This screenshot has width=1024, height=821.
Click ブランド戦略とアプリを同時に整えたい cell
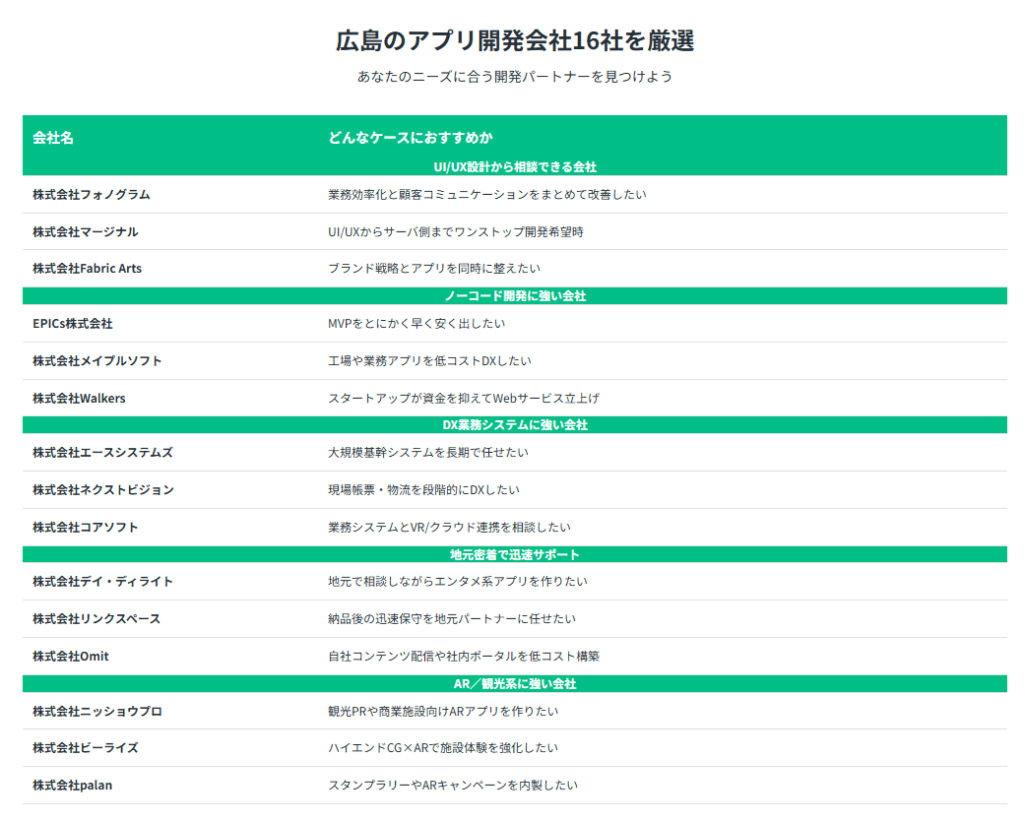pos(434,268)
